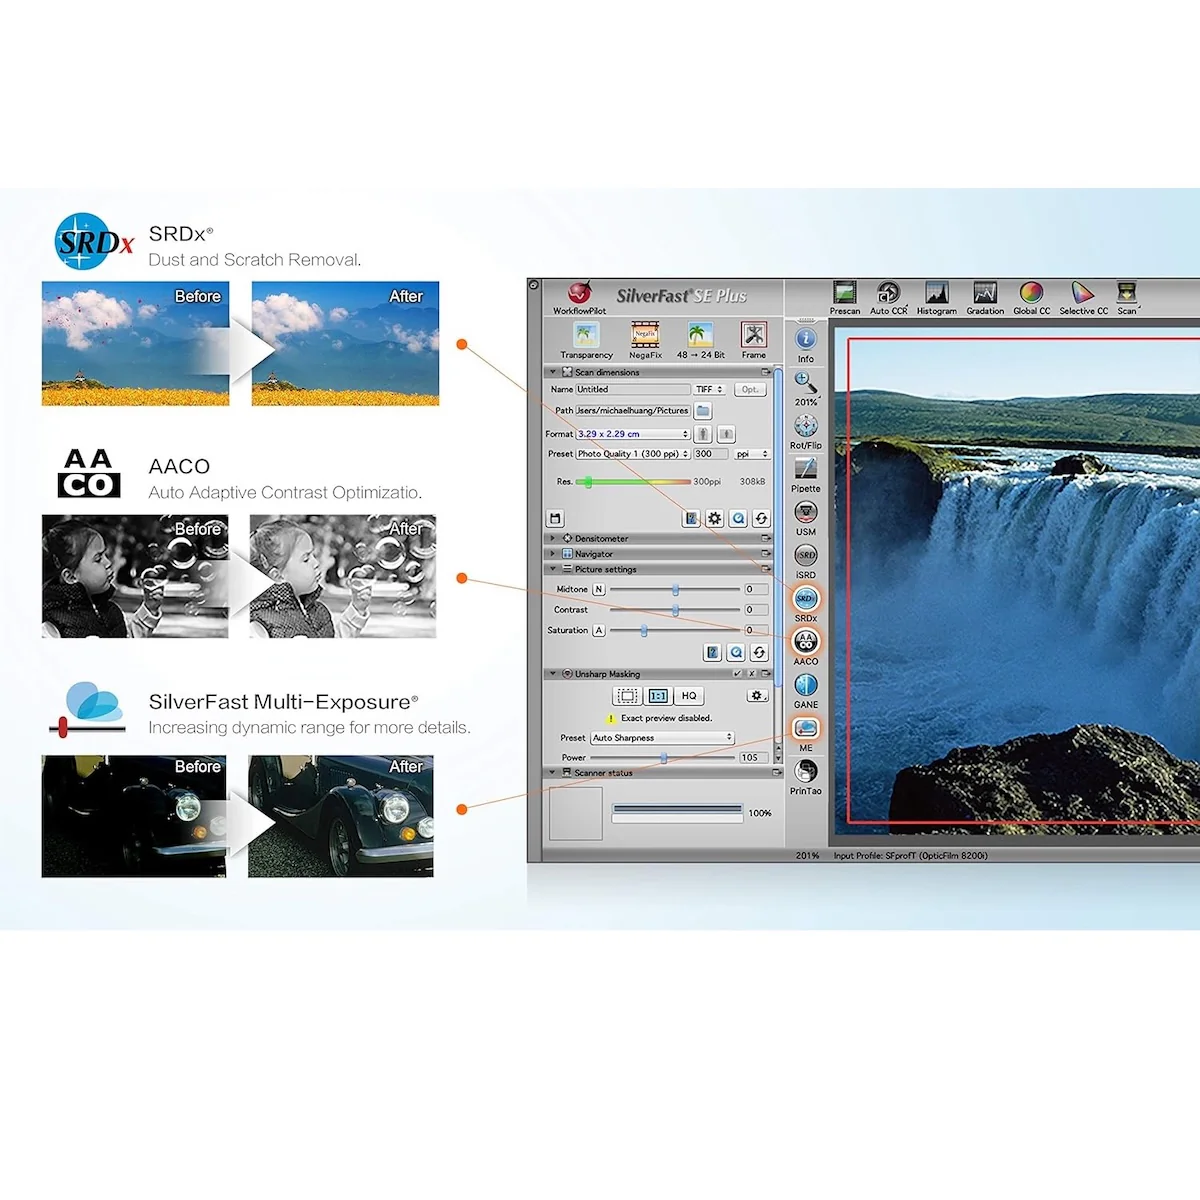The height and width of the screenshot is (1200, 1200).
Task: Open the TIFF file format dropdown
Action: (709, 389)
